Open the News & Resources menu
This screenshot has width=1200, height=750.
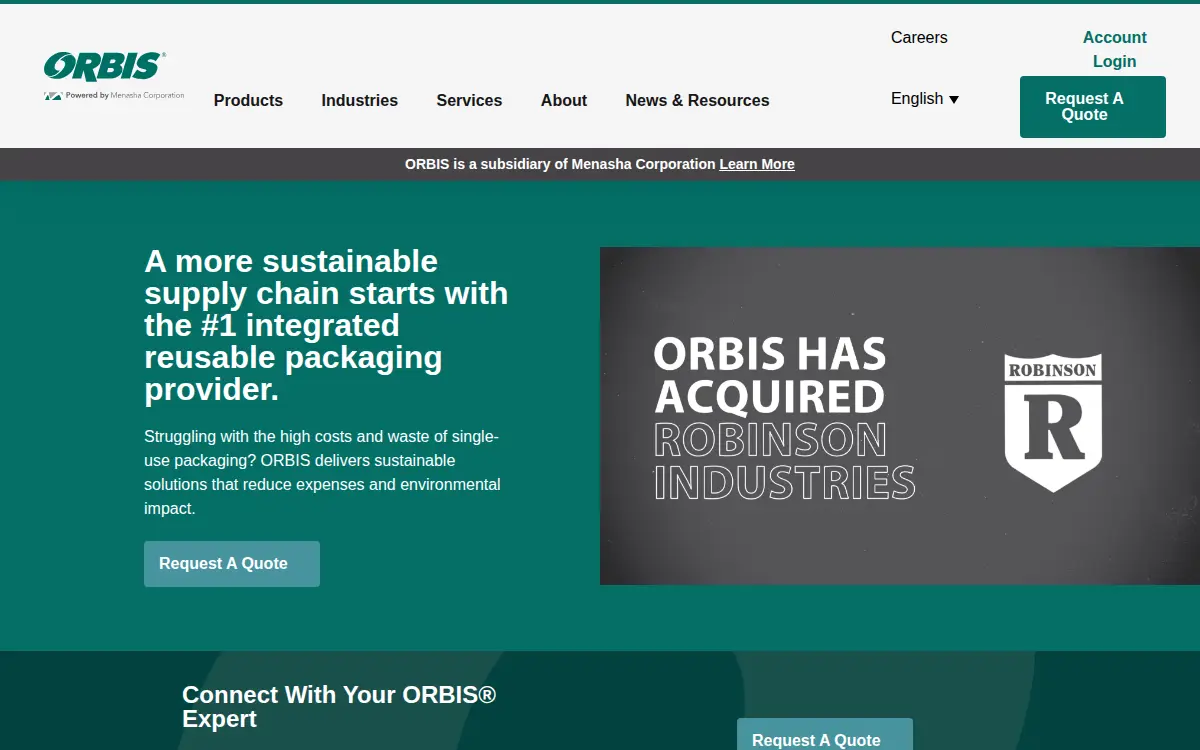(x=697, y=100)
